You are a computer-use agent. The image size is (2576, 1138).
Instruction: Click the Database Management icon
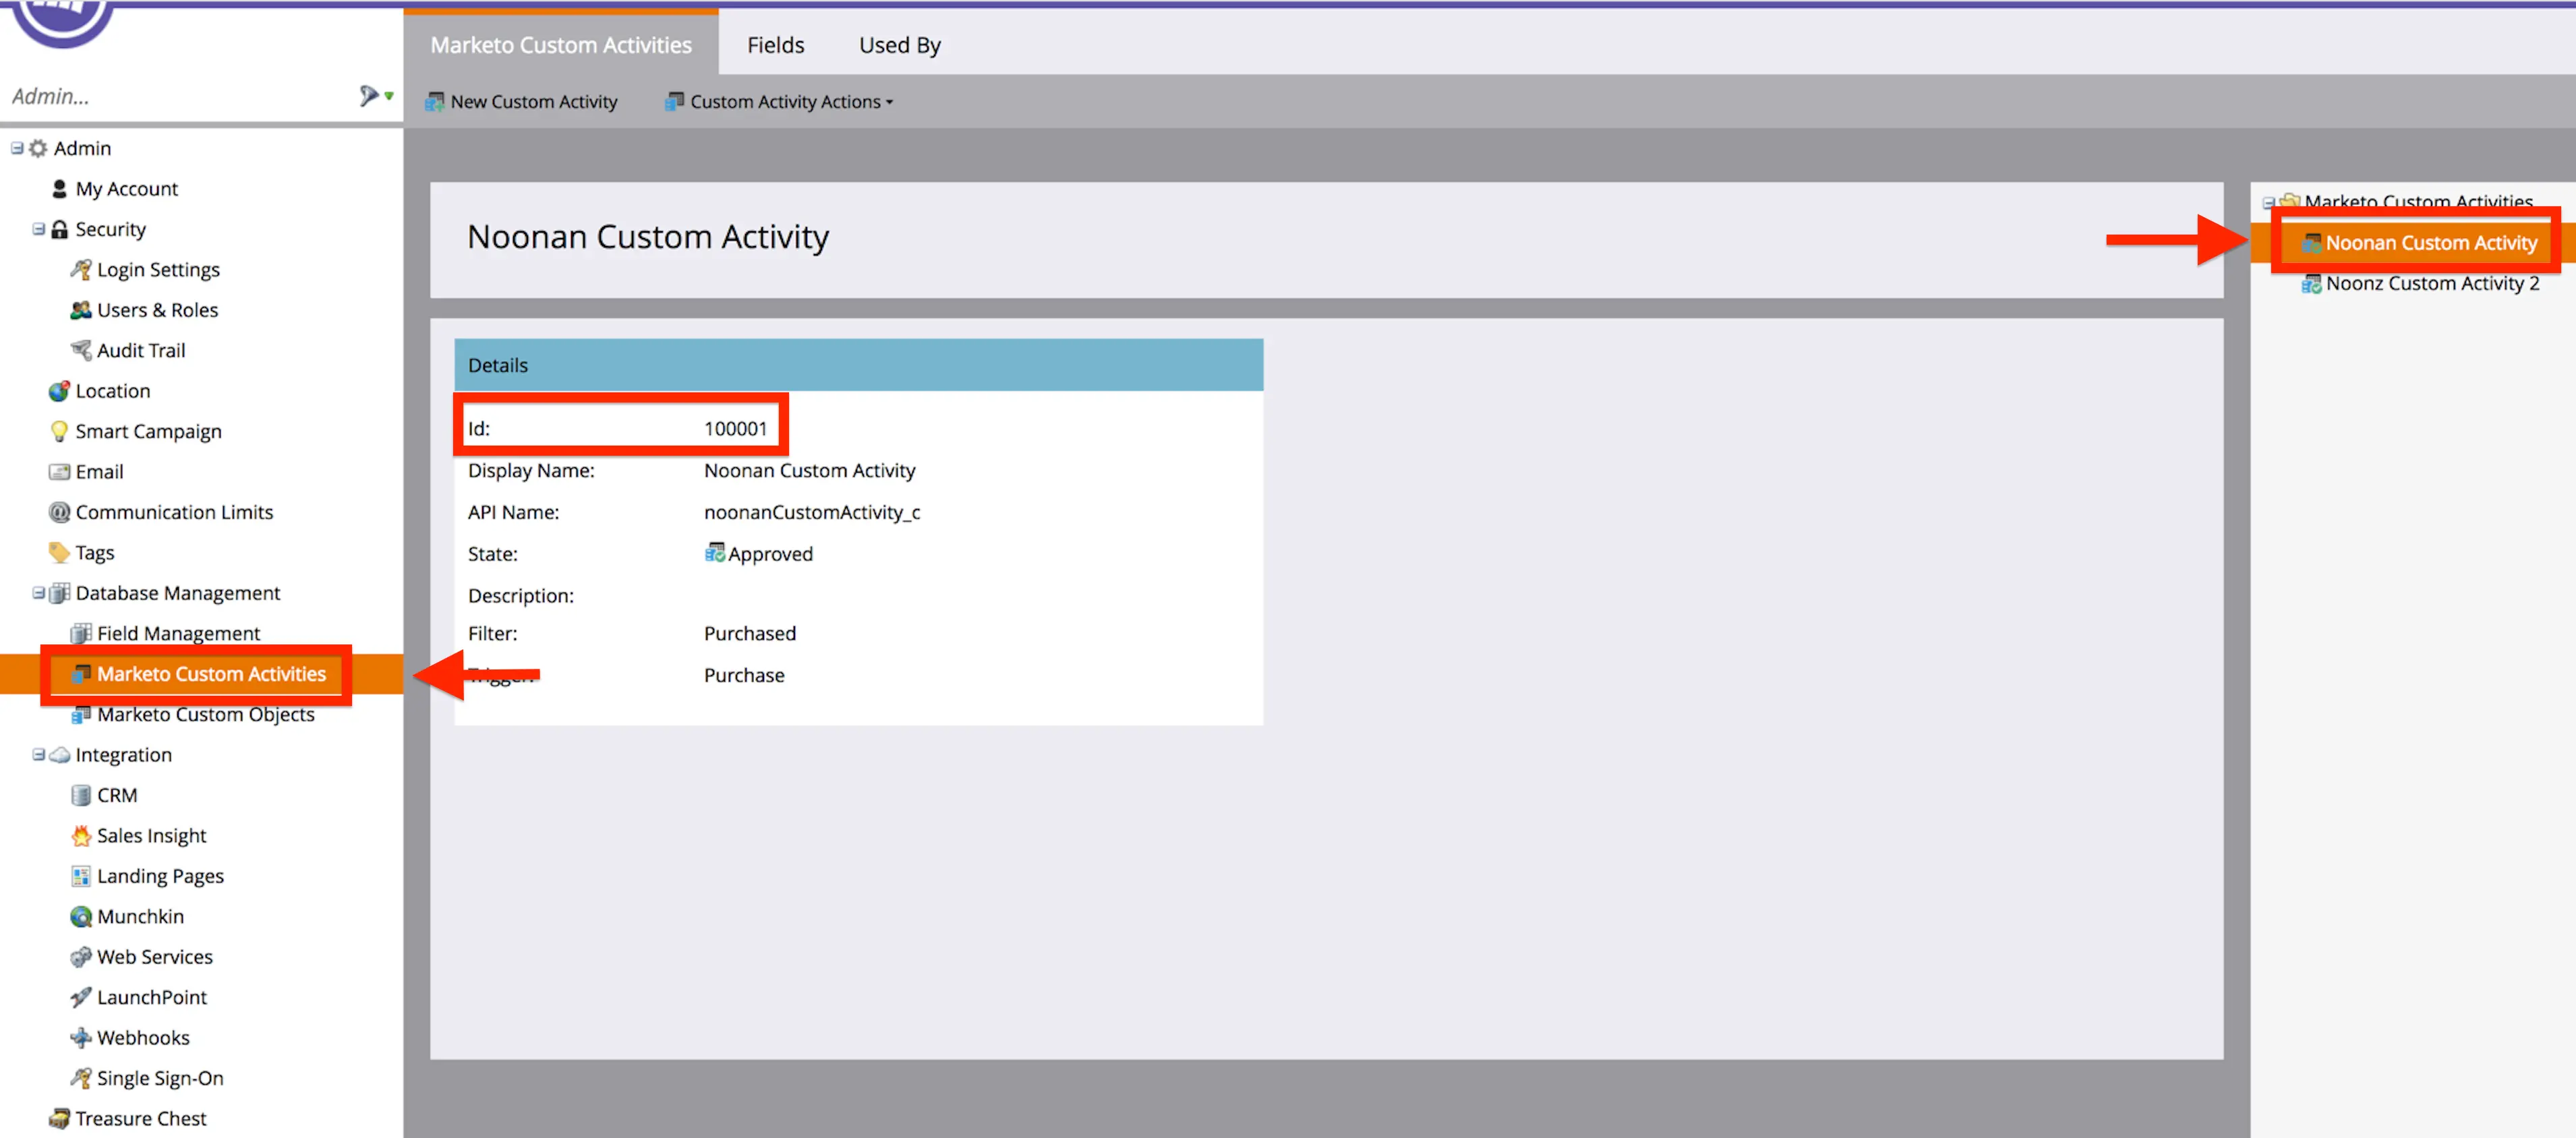pos(59,593)
